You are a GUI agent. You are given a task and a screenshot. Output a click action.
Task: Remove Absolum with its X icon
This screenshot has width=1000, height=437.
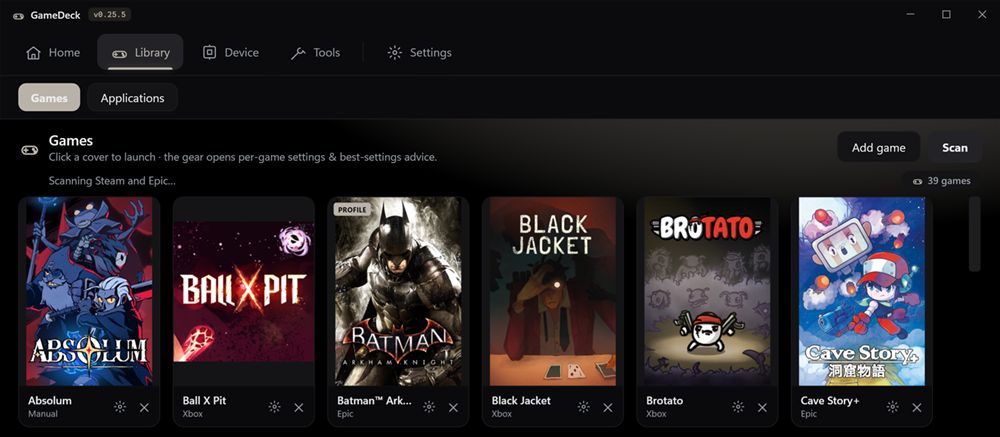coord(144,407)
